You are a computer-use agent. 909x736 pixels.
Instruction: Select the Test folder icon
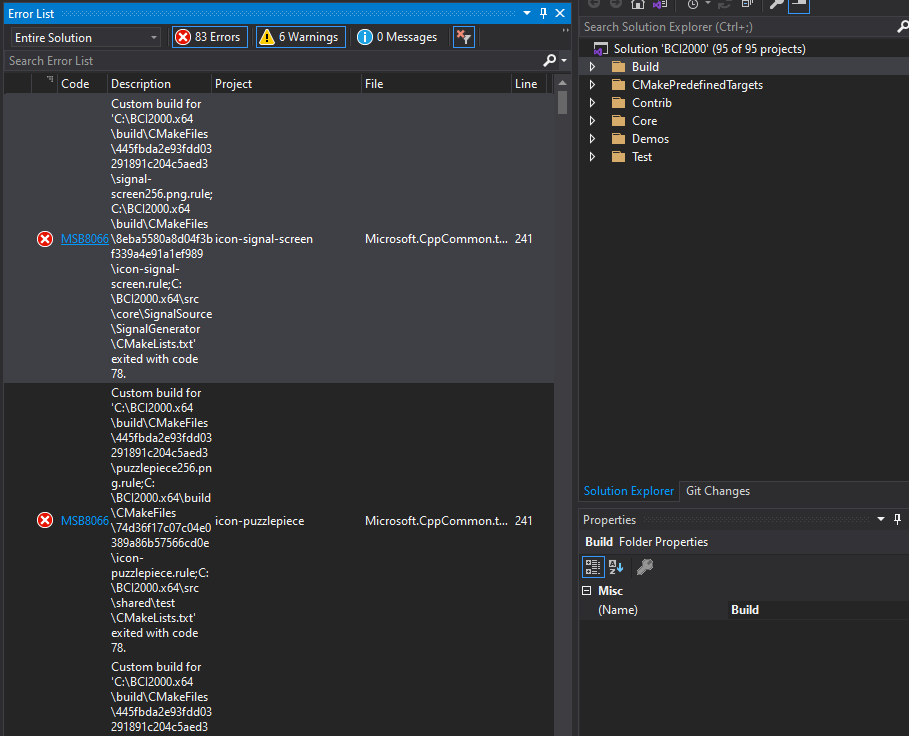(x=619, y=156)
